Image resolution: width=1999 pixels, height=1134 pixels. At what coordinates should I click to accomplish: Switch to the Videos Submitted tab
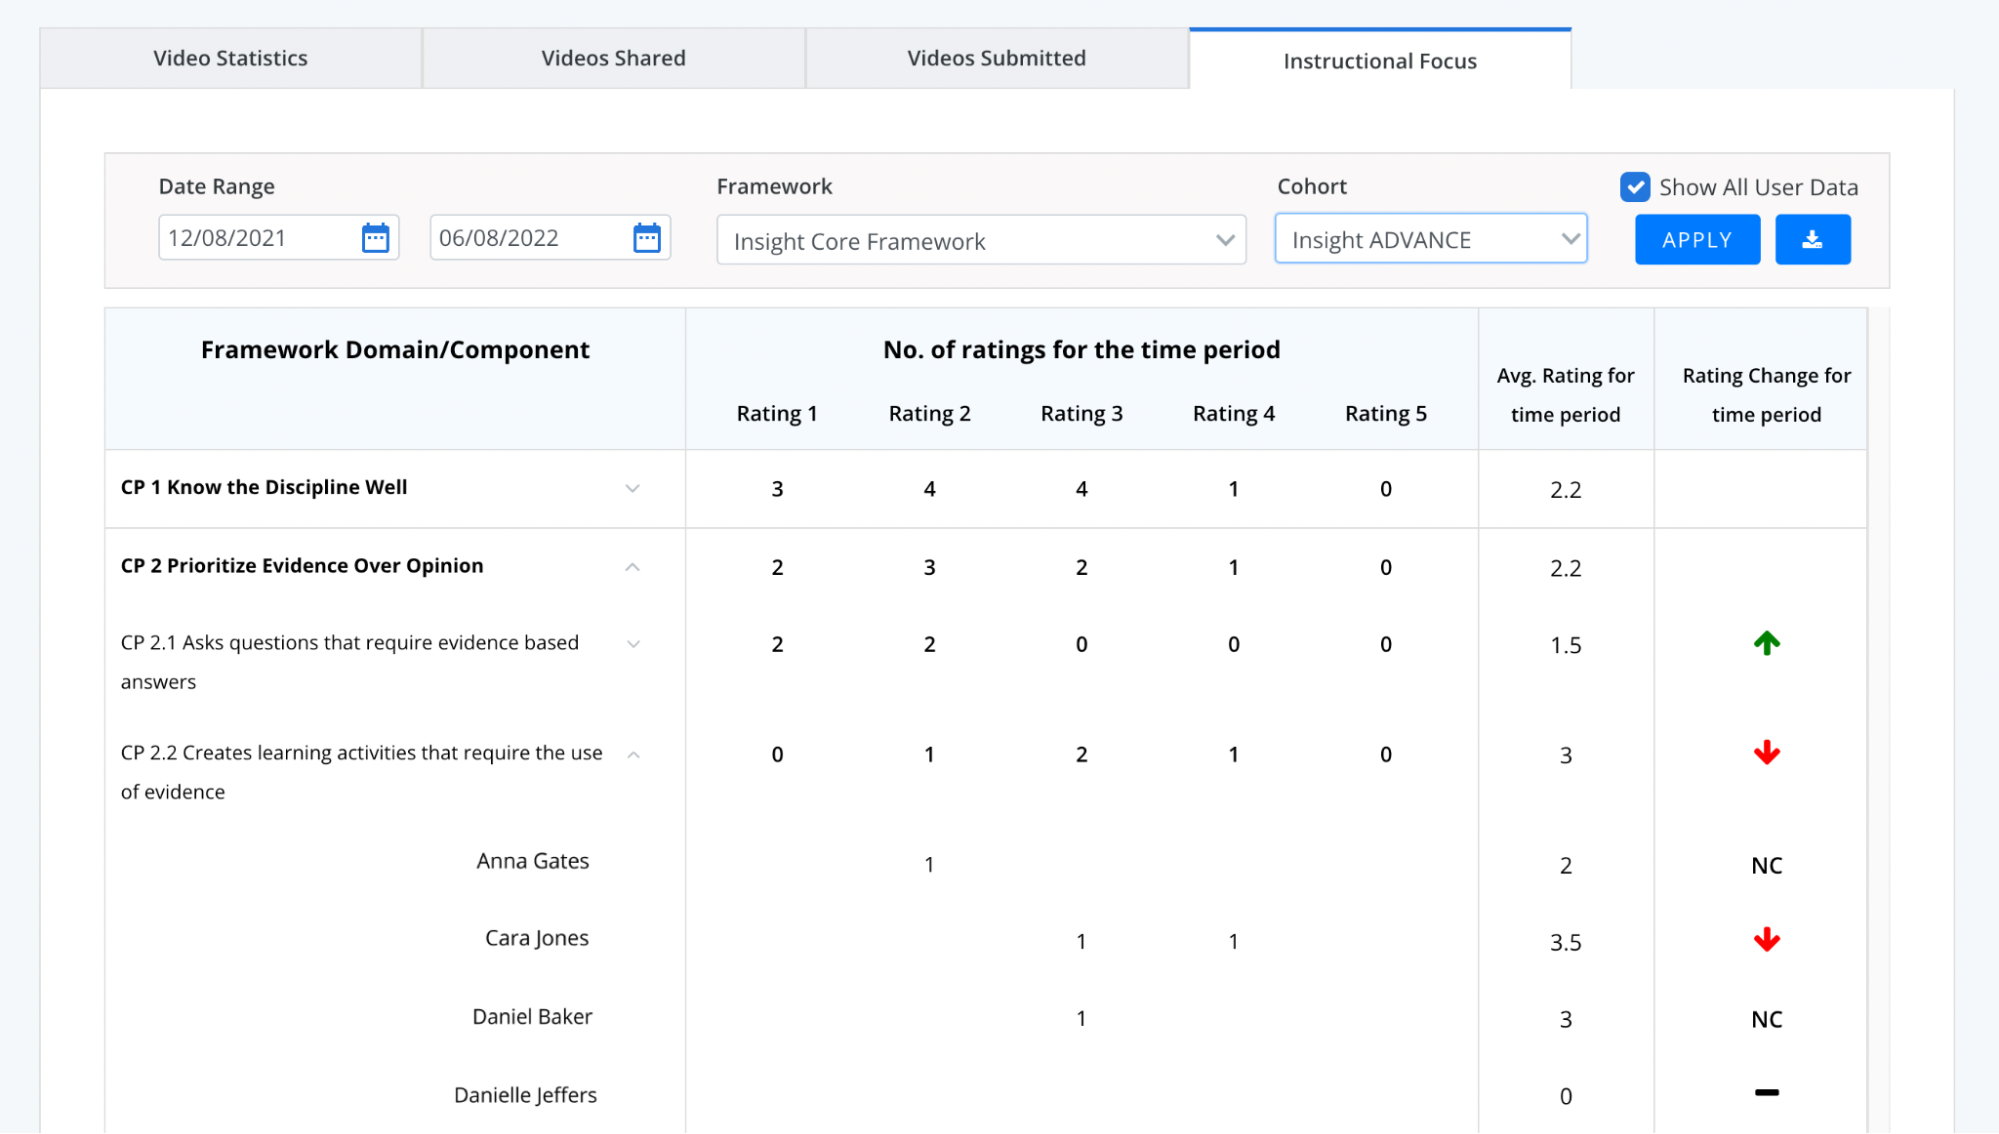pyautogui.click(x=997, y=58)
